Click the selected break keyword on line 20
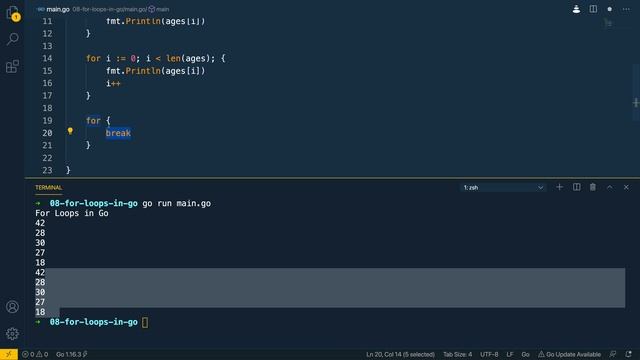 tap(118, 133)
